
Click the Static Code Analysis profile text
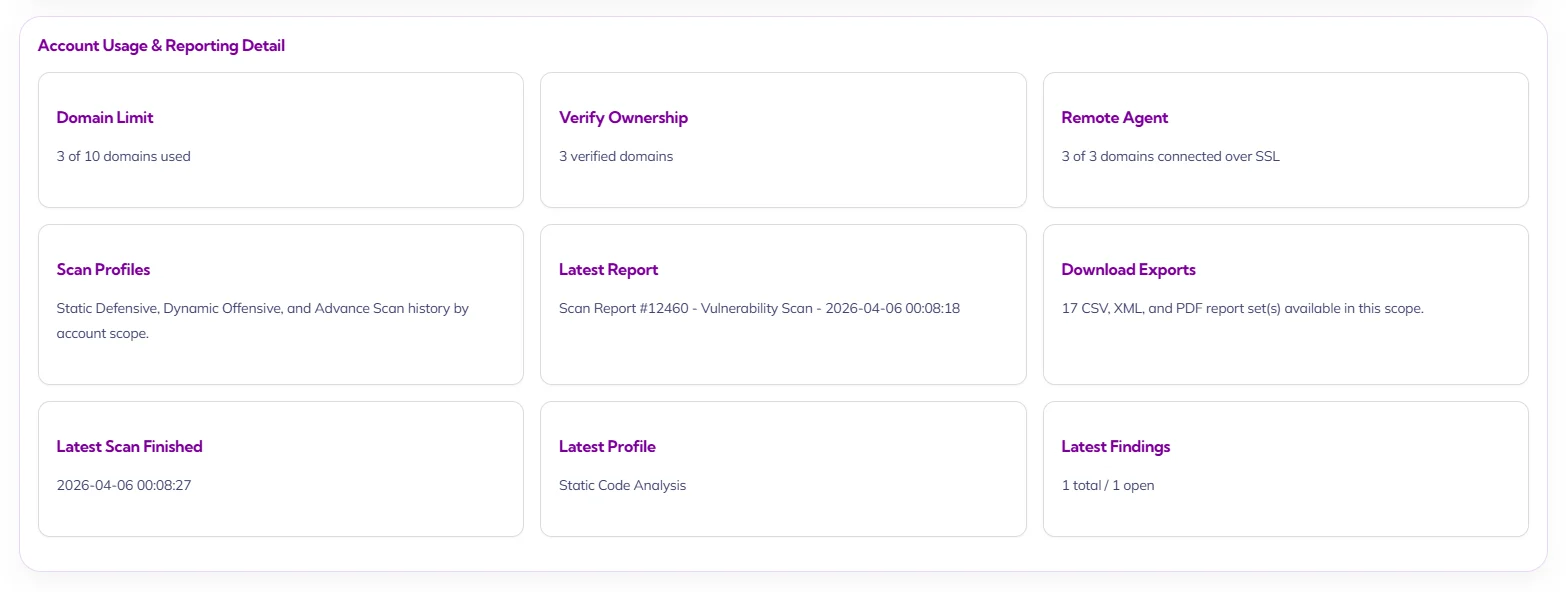622,486
